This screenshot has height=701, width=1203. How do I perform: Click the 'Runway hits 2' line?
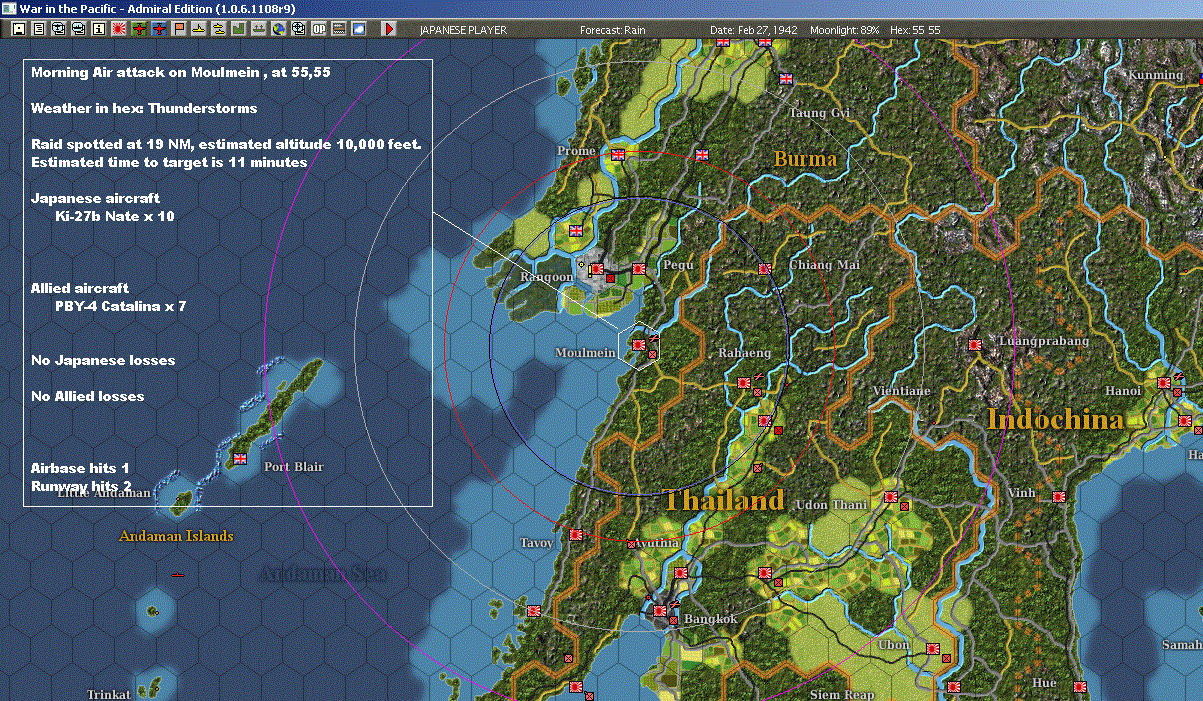pos(81,486)
